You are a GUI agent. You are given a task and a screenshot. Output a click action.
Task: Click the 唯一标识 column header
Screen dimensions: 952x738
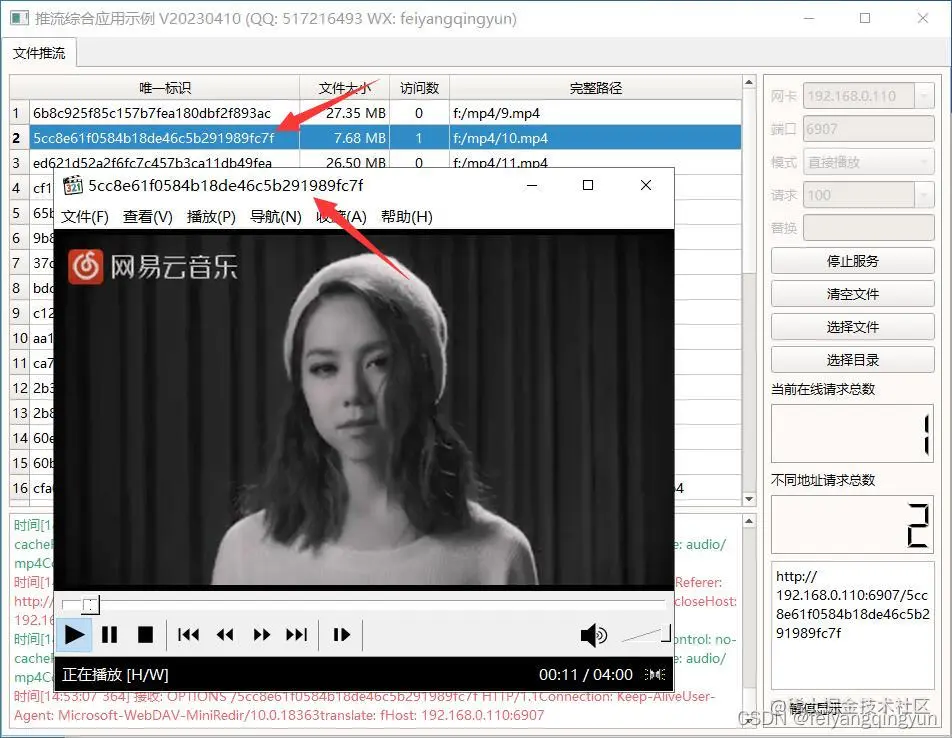165,88
